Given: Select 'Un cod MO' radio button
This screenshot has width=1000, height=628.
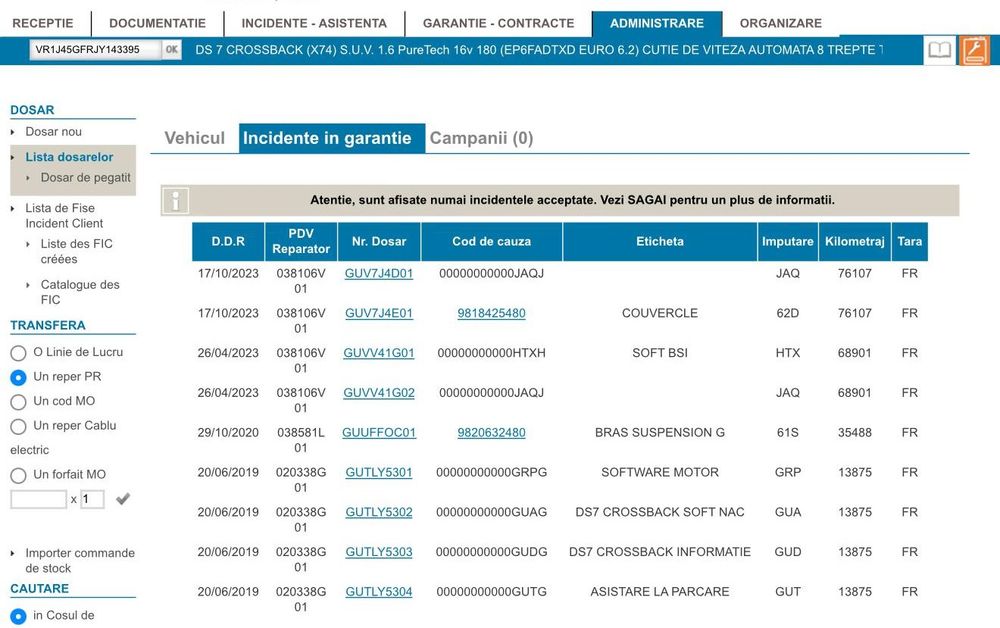Looking at the screenshot, I should click(18, 402).
